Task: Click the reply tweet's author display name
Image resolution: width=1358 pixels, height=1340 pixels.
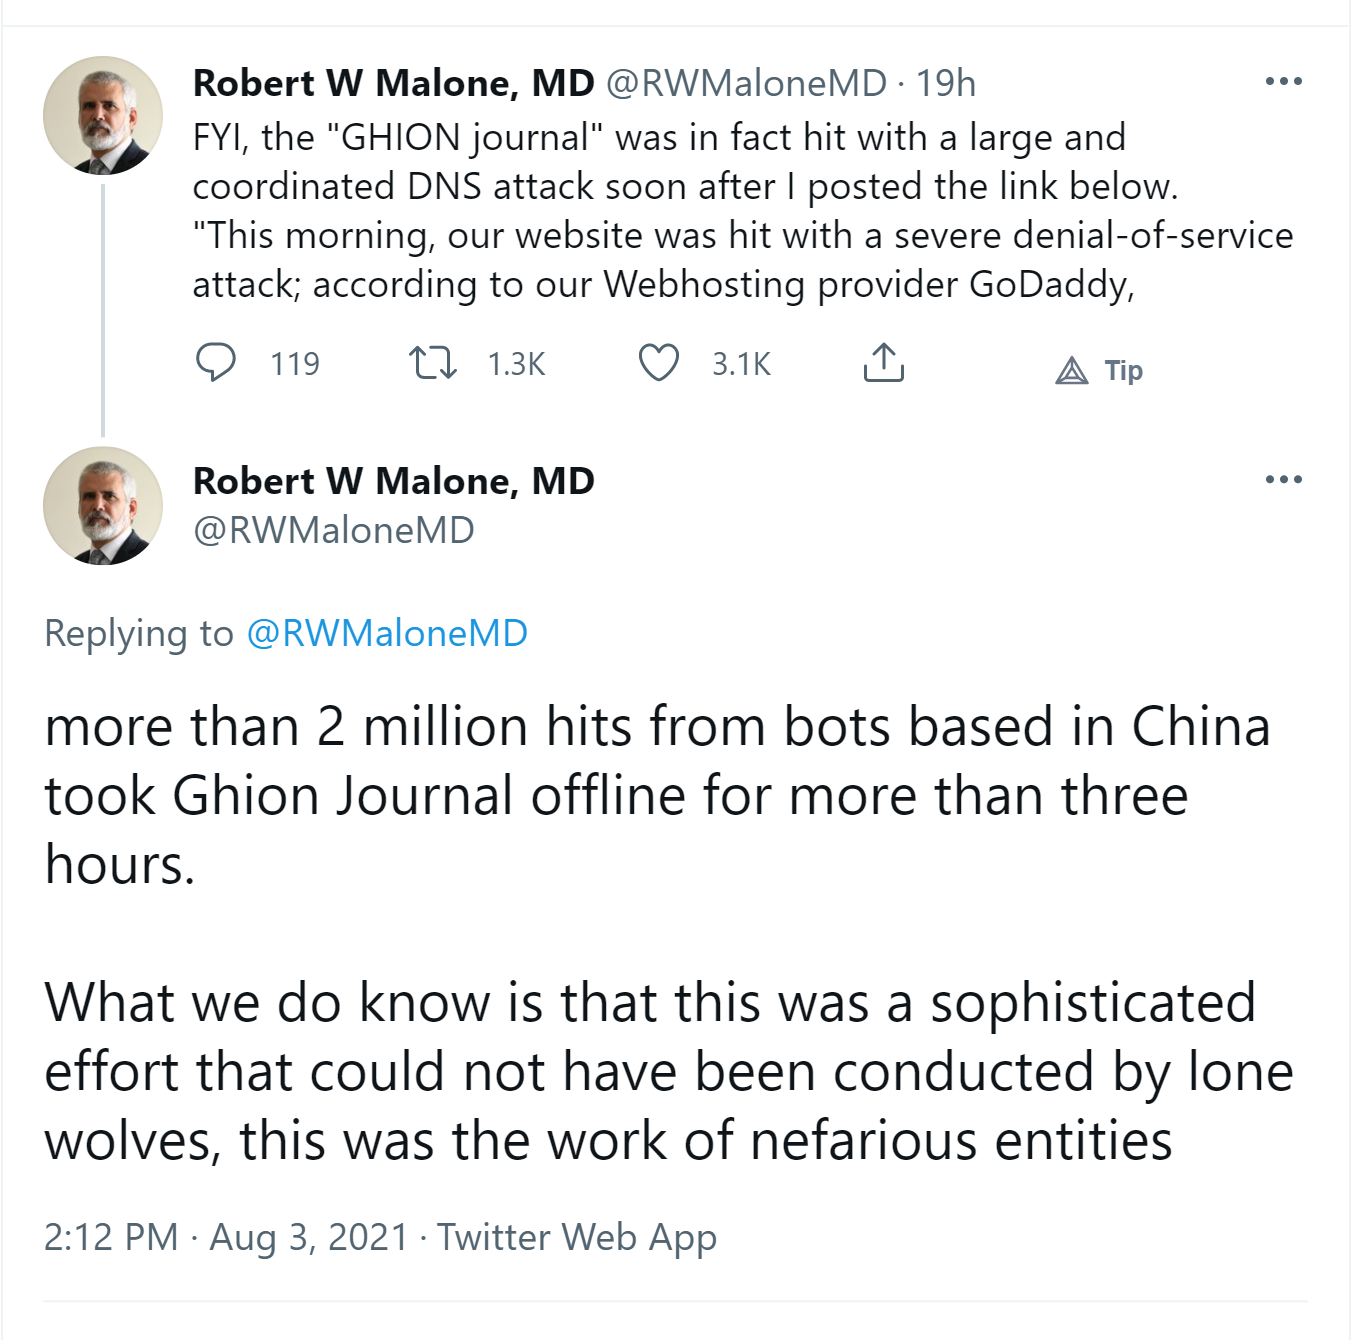Action: coord(393,482)
